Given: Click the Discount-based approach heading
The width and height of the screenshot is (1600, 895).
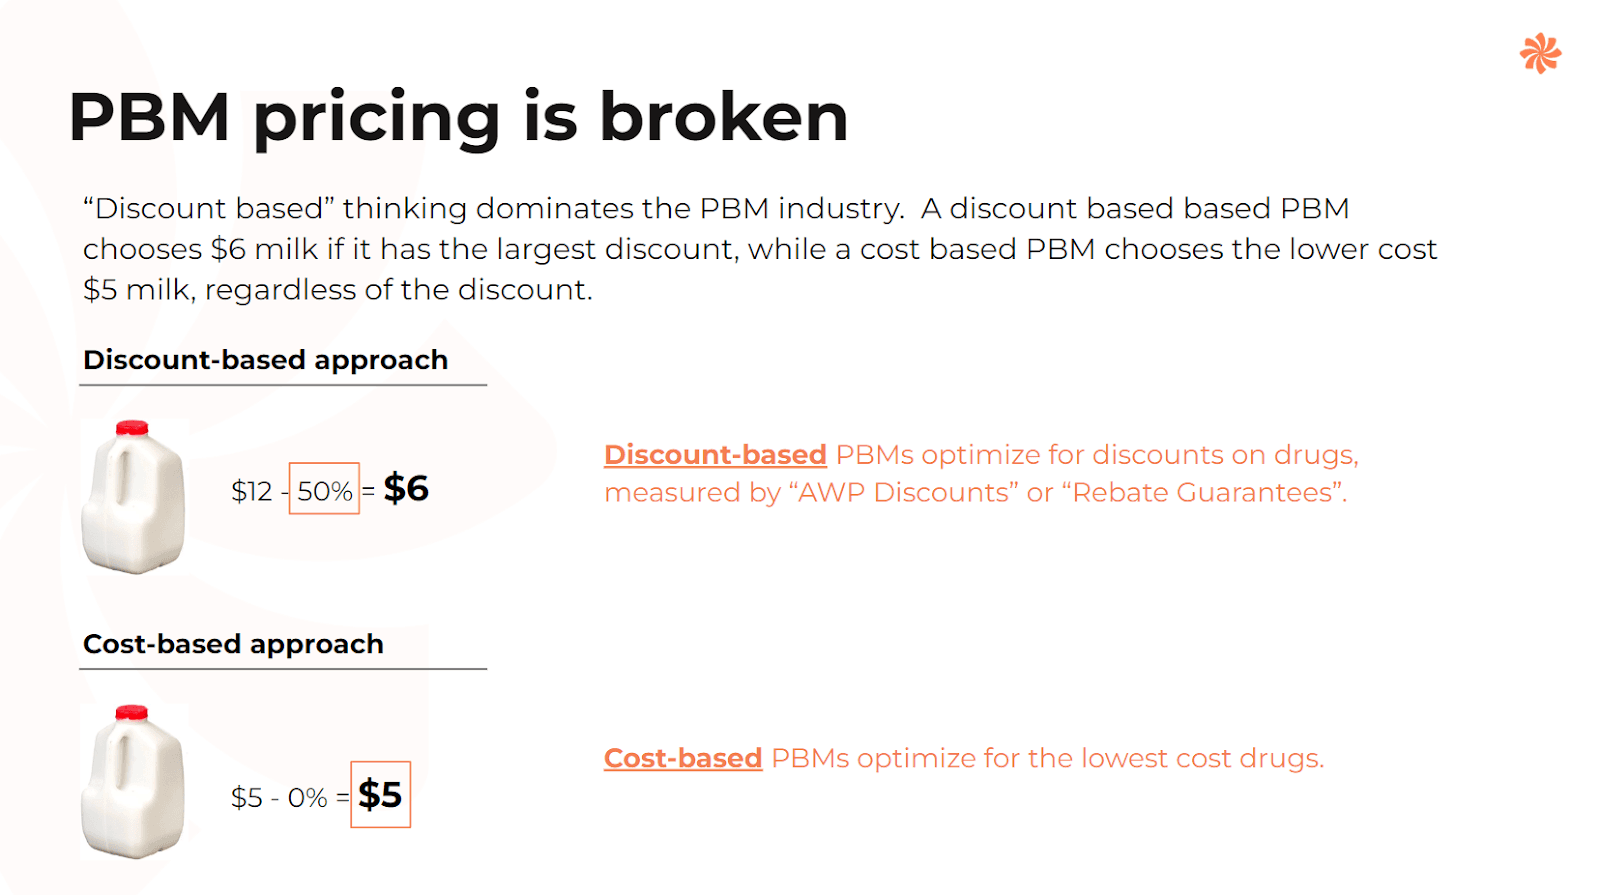Looking at the screenshot, I should coord(265,360).
